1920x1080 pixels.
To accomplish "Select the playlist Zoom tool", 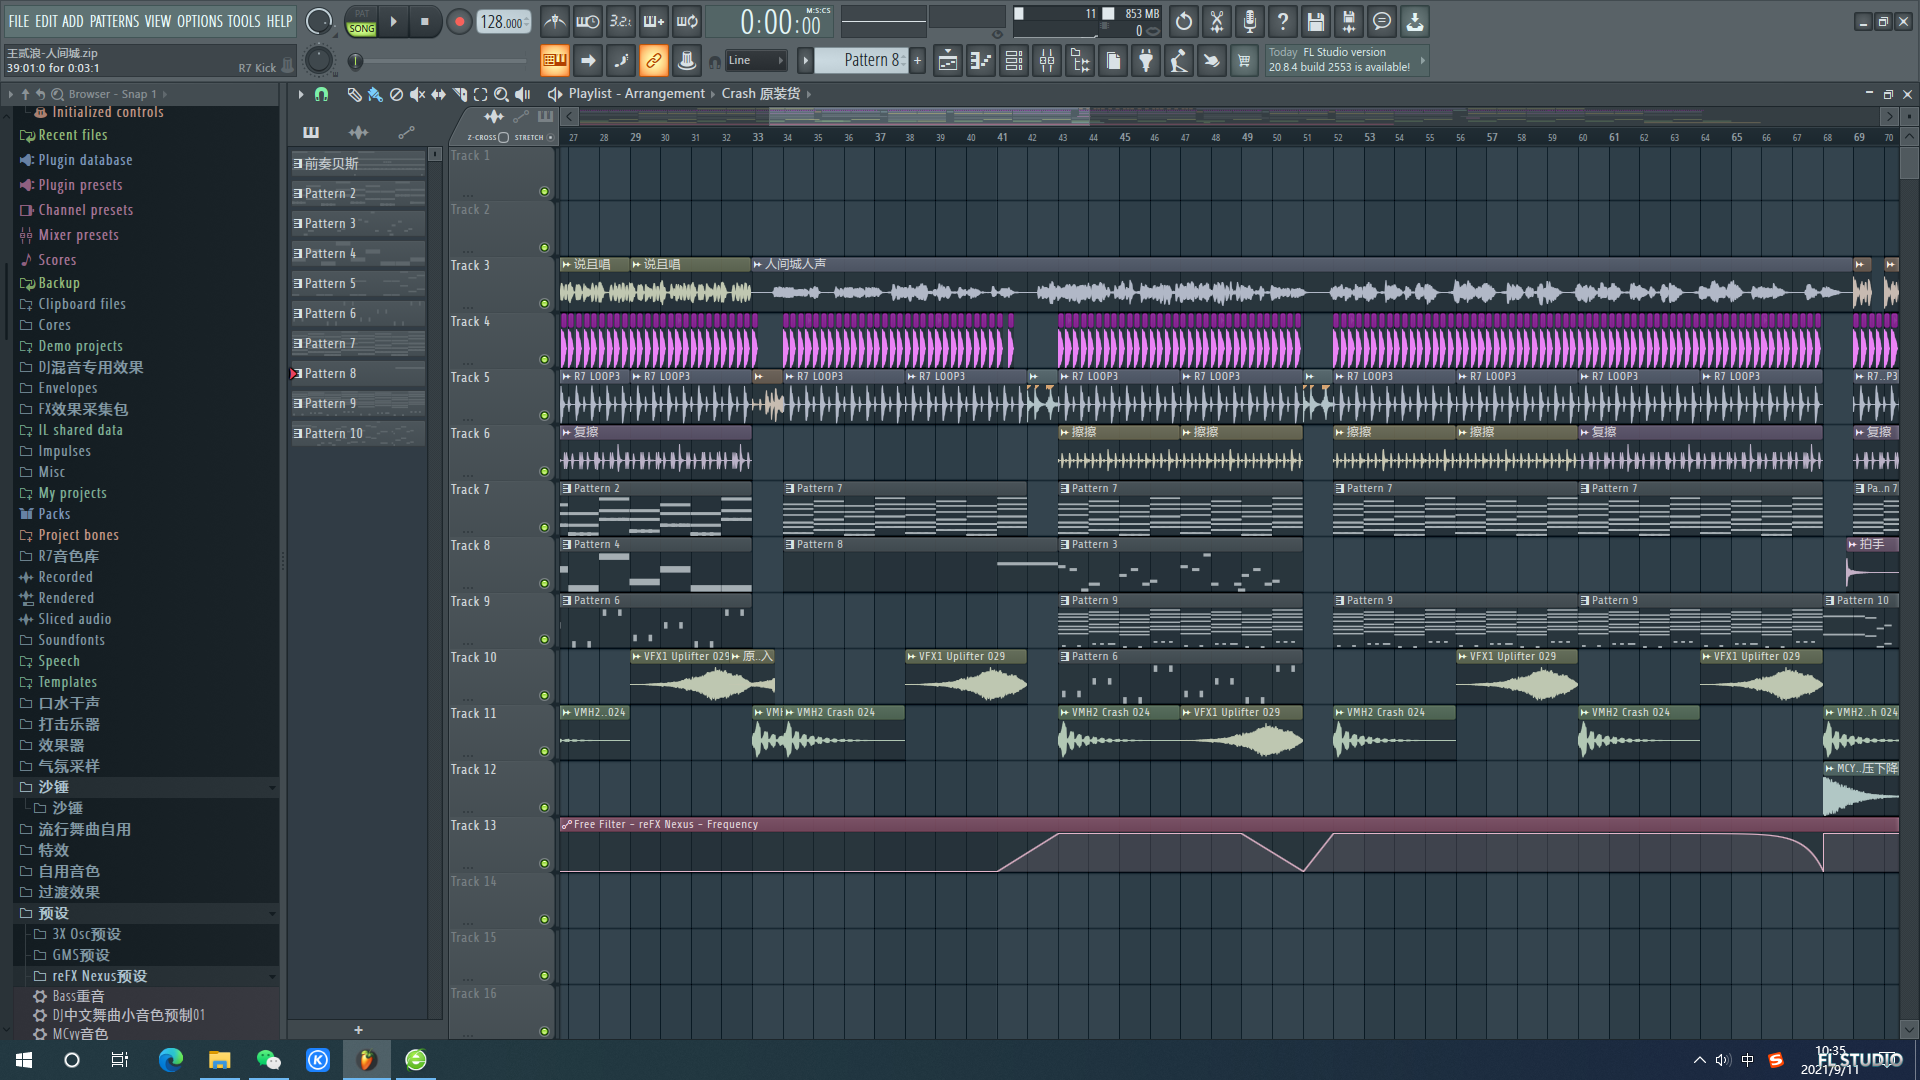I will (x=501, y=94).
